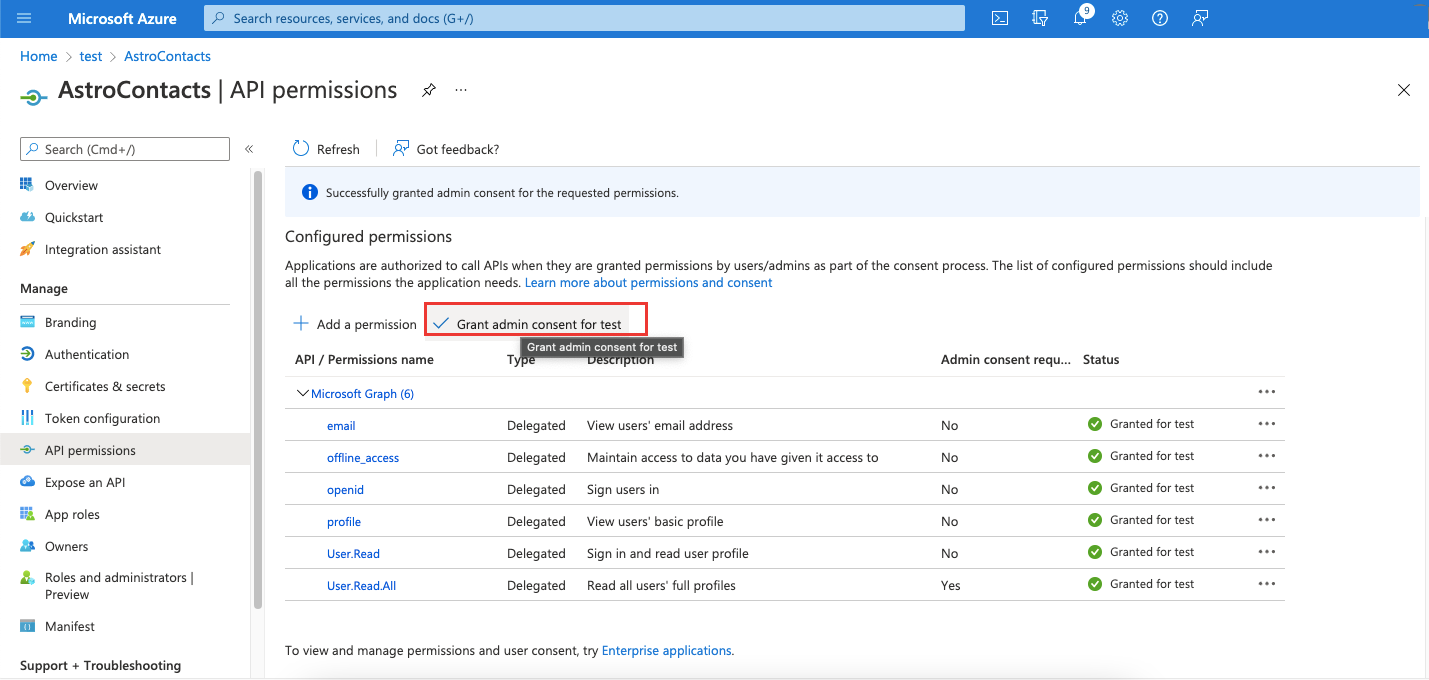Collapse the Microsoft Graph (6) group
Viewport: 1429px width, 680px height.
(302, 394)
